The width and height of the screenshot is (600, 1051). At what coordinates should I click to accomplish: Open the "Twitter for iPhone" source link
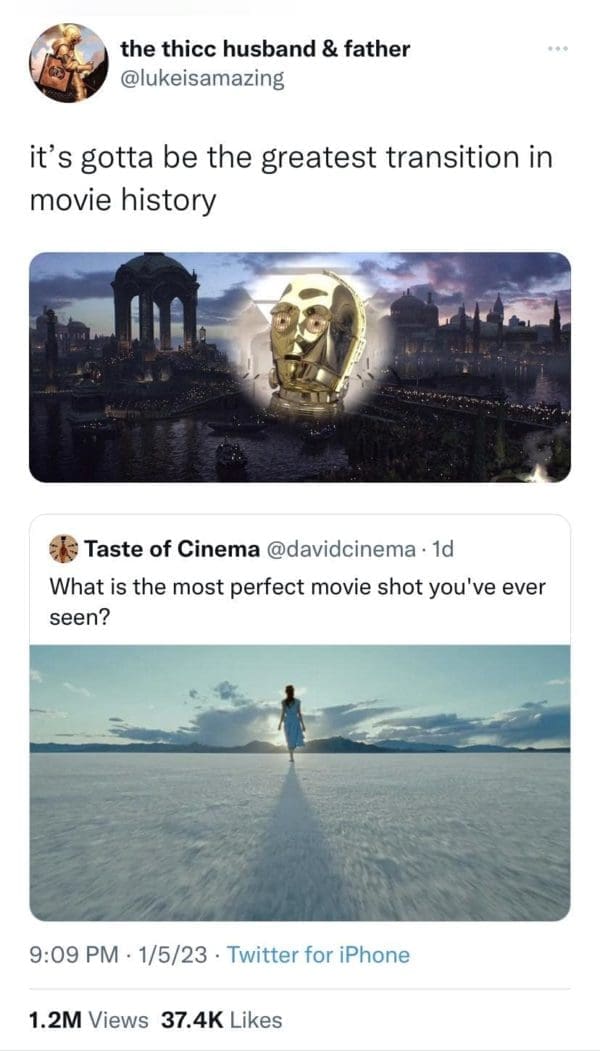(318, 955)
